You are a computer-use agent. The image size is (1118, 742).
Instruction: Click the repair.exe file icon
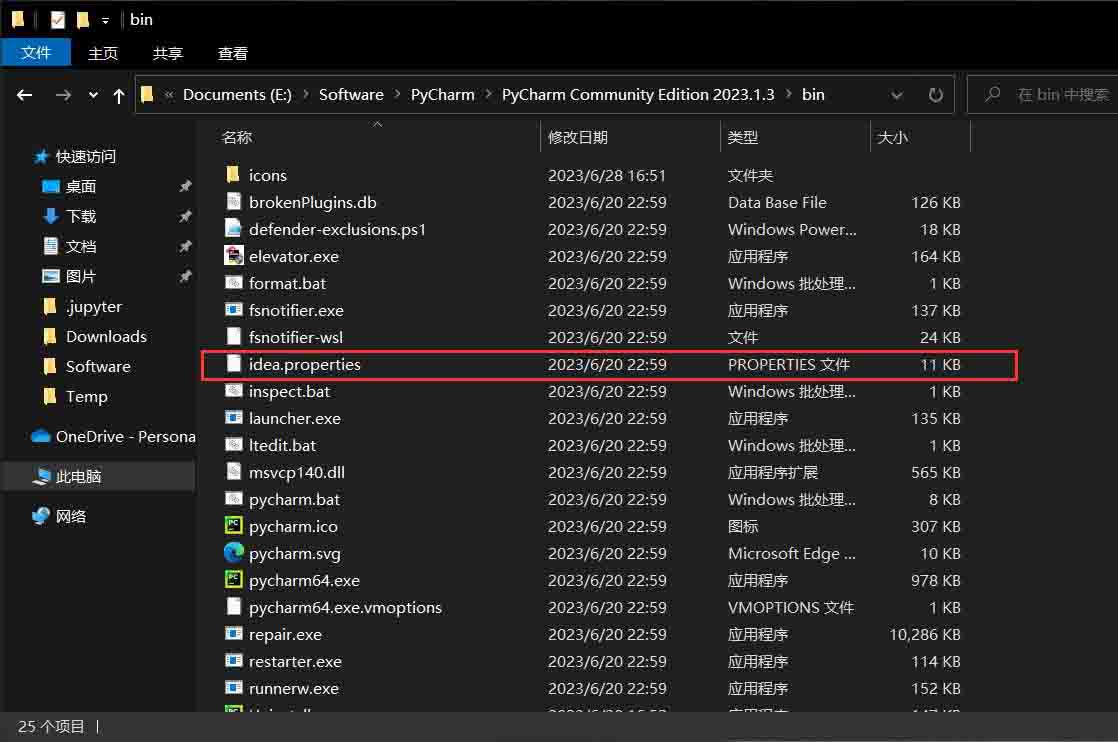233,634
